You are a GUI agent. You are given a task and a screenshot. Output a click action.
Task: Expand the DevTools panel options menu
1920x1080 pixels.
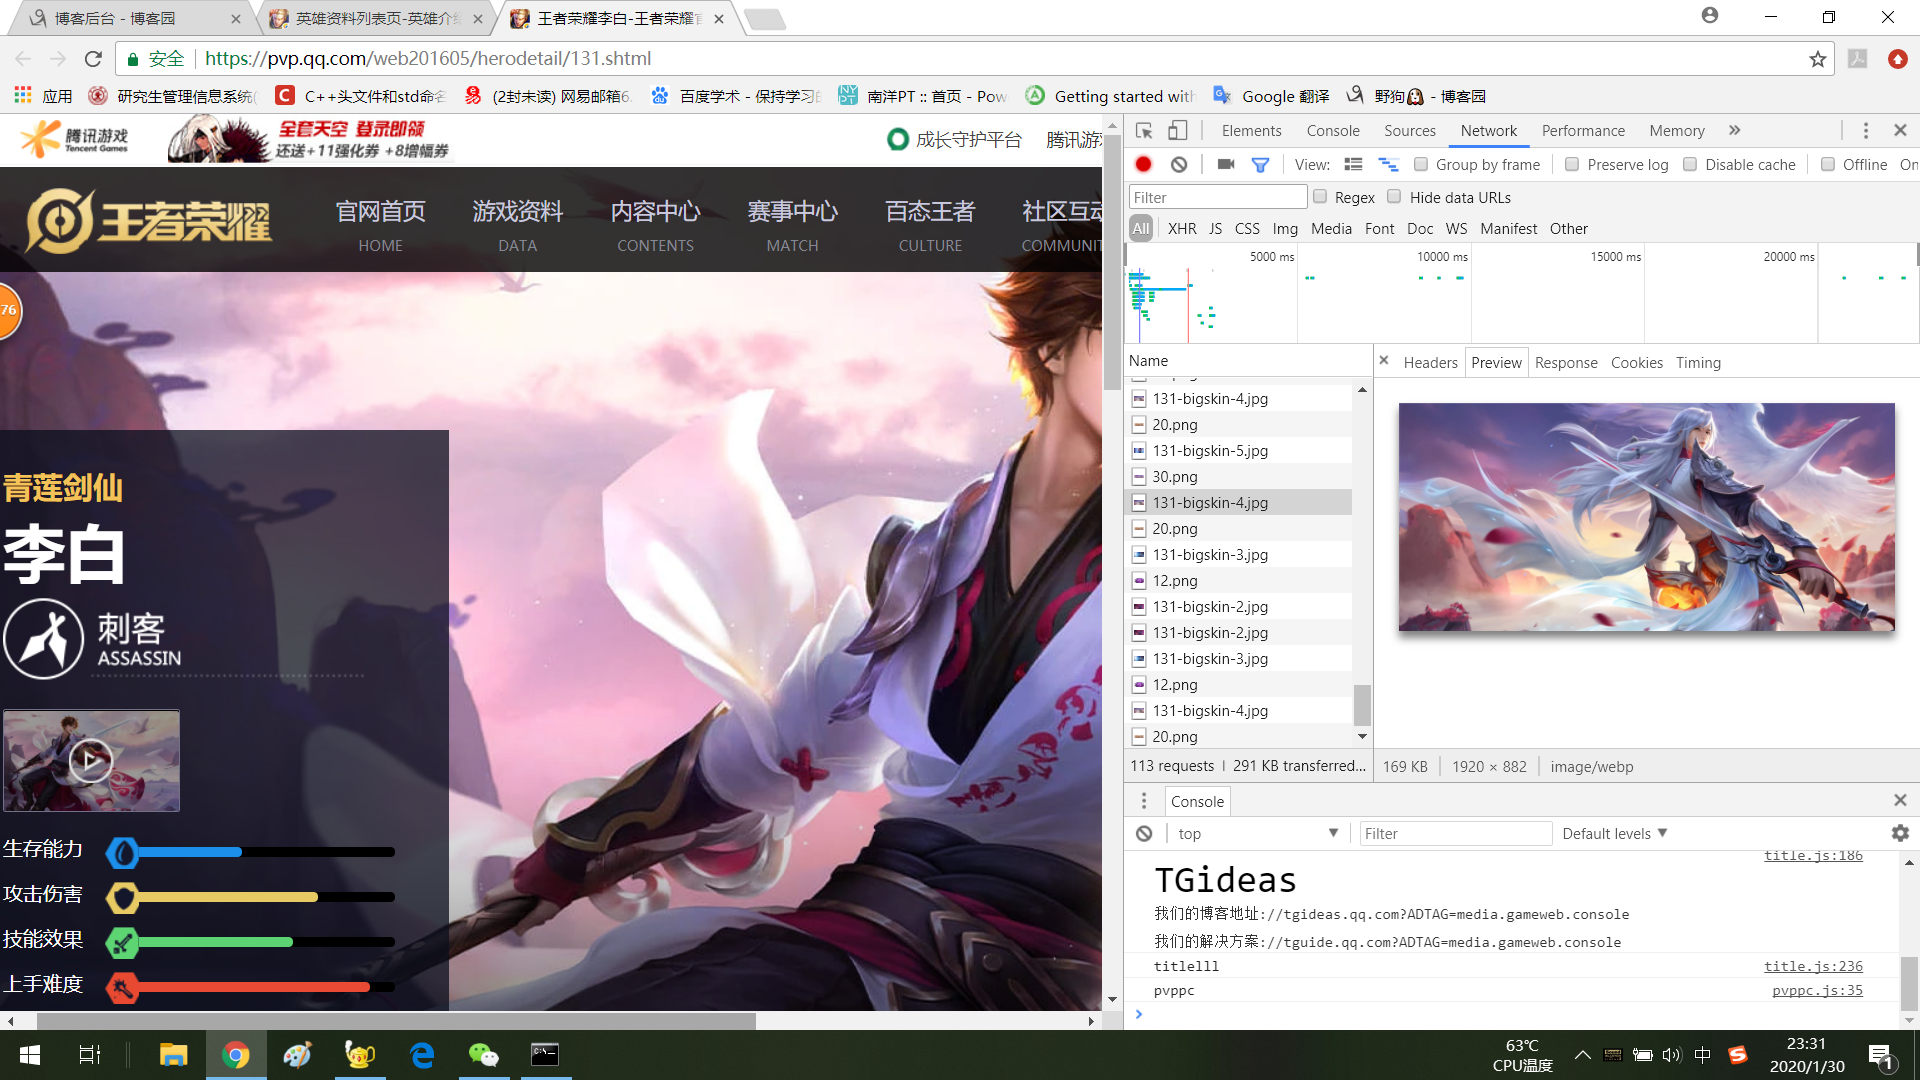(1867, 129)
